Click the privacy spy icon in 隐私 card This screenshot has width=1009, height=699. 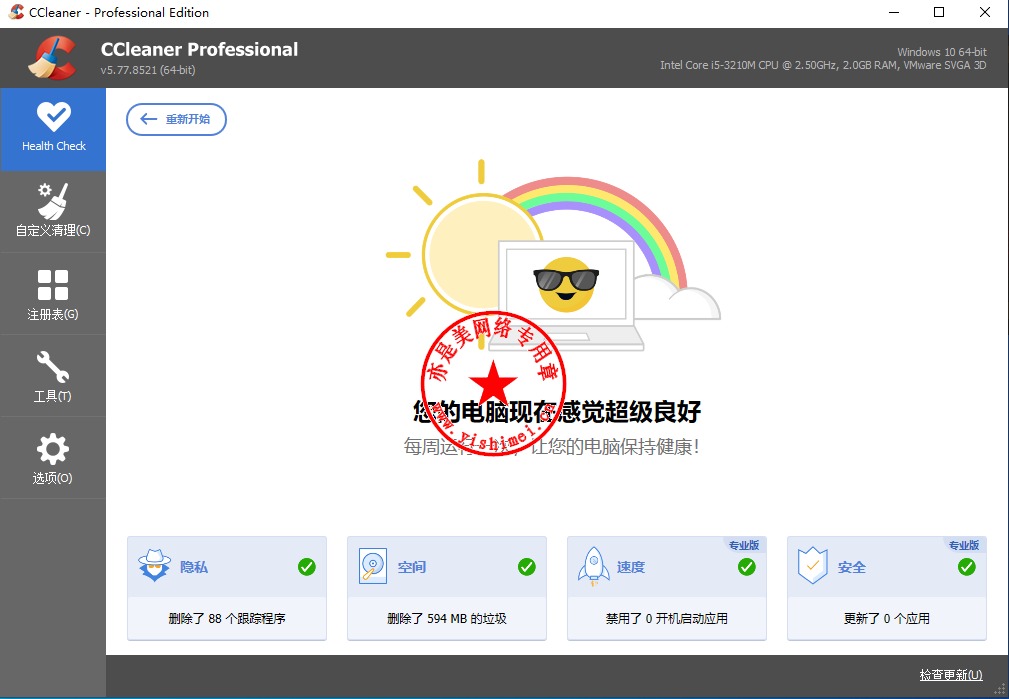click(154, 566)
